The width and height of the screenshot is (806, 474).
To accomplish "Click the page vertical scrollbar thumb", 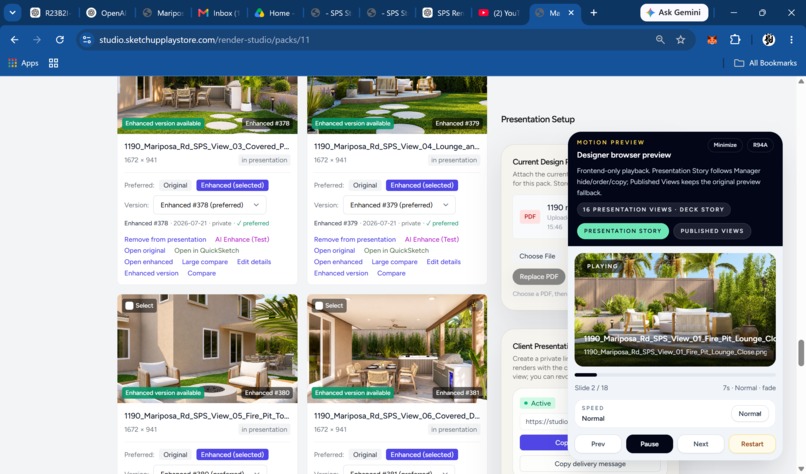I will [x=800, y=353].
